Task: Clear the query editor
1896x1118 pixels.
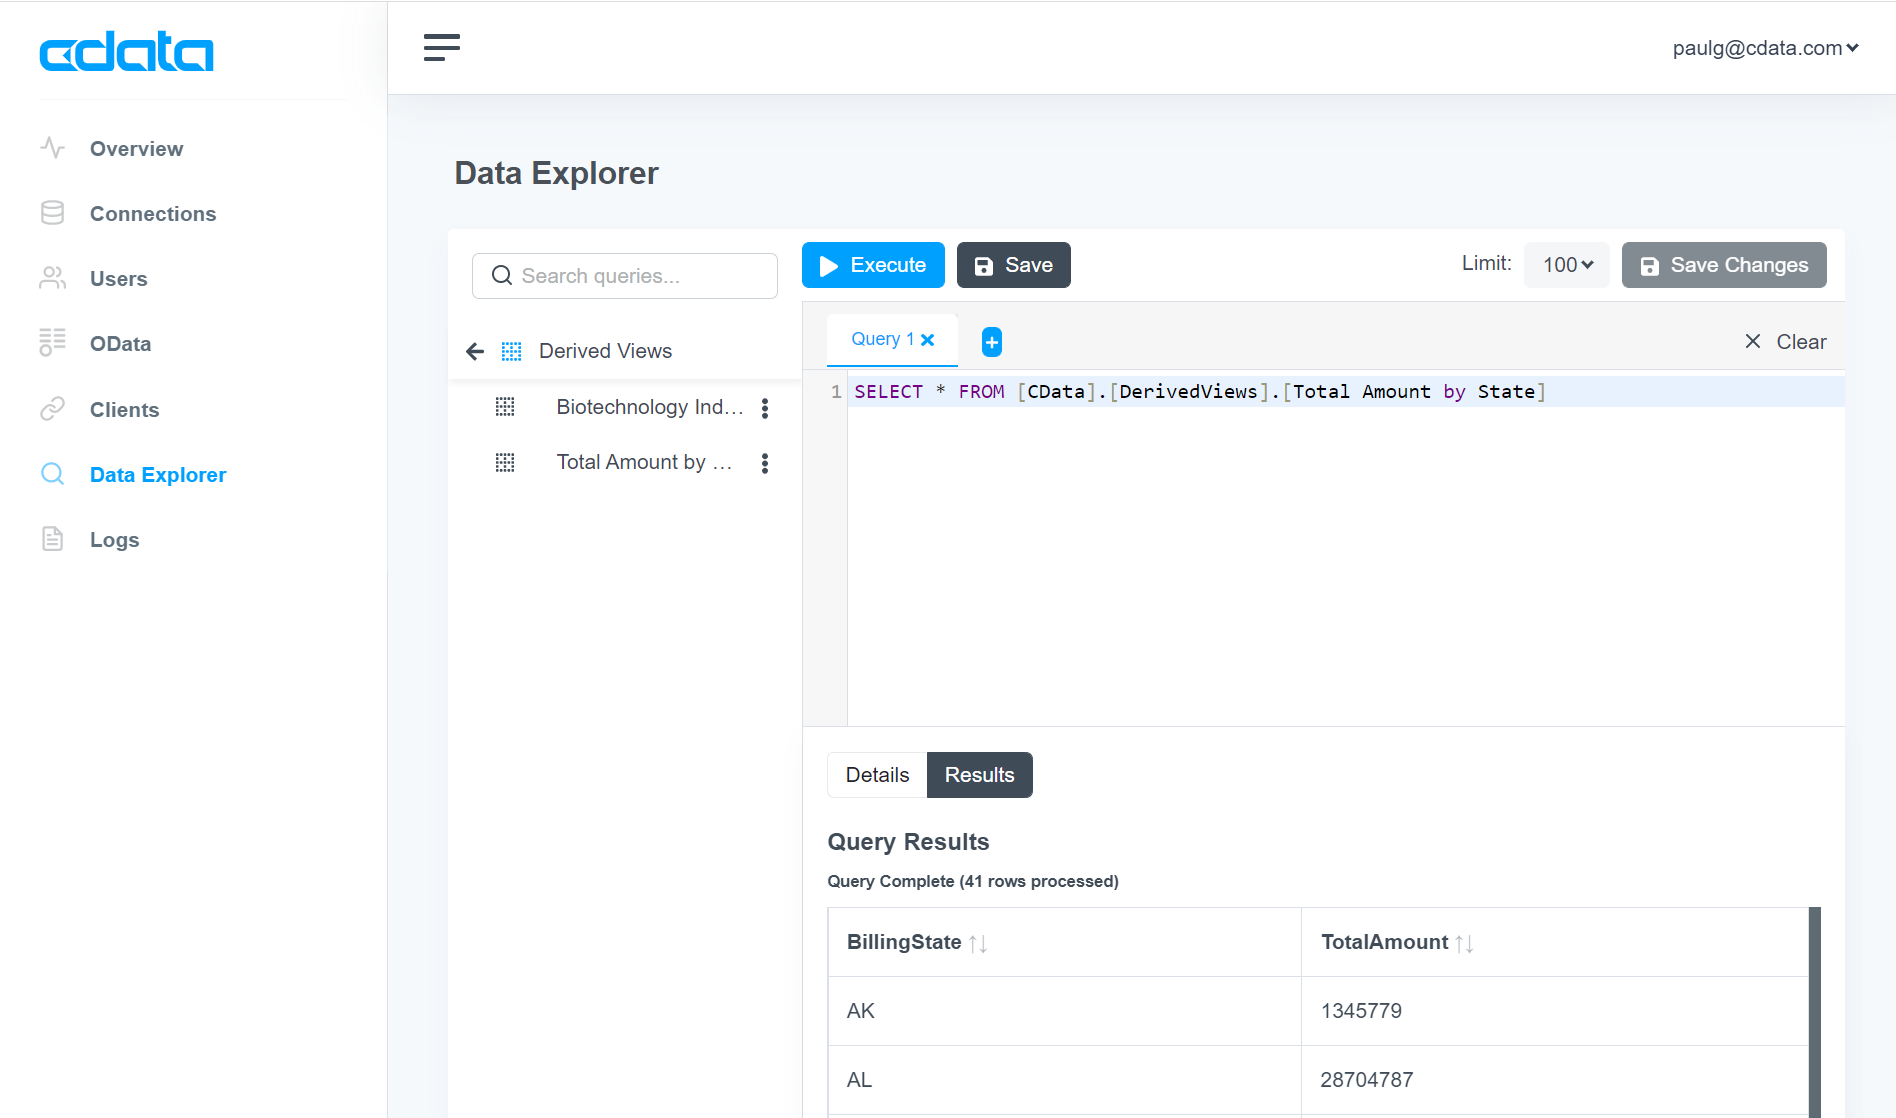Action: (x=1785, y=342)
